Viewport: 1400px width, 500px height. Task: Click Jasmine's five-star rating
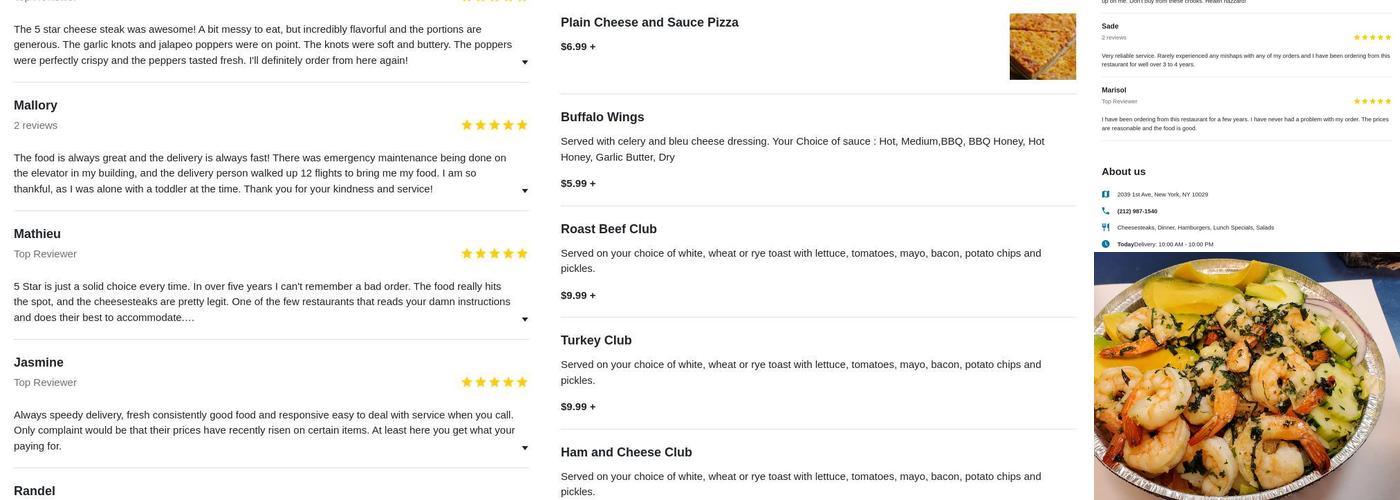(494, 382)
